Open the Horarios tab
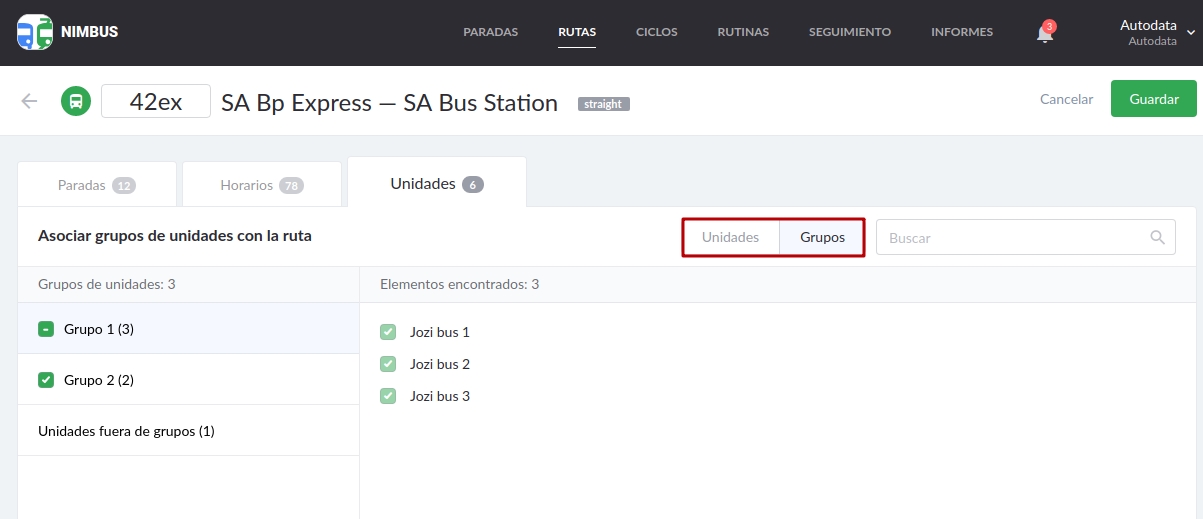The width and height of the screenshot is (1203, 519). 261,185
